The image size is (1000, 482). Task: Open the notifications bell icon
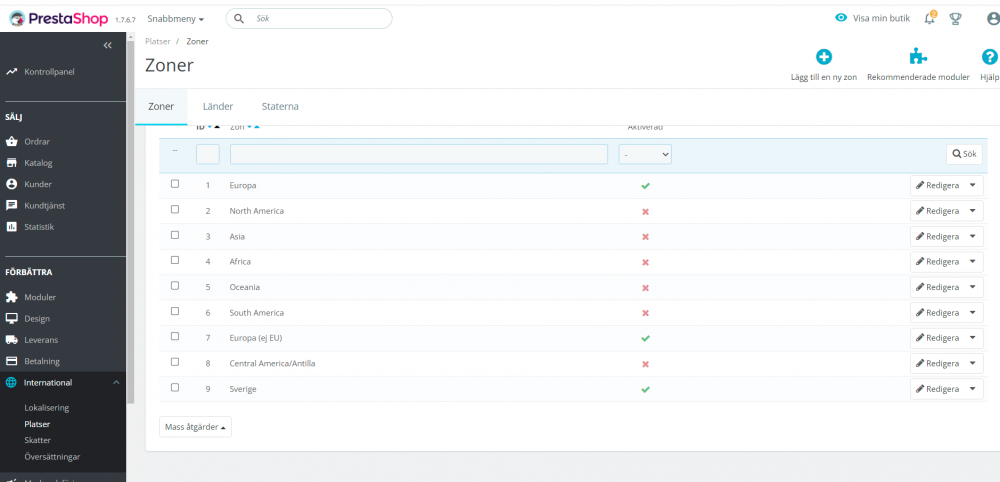click(x=930, y=18)
